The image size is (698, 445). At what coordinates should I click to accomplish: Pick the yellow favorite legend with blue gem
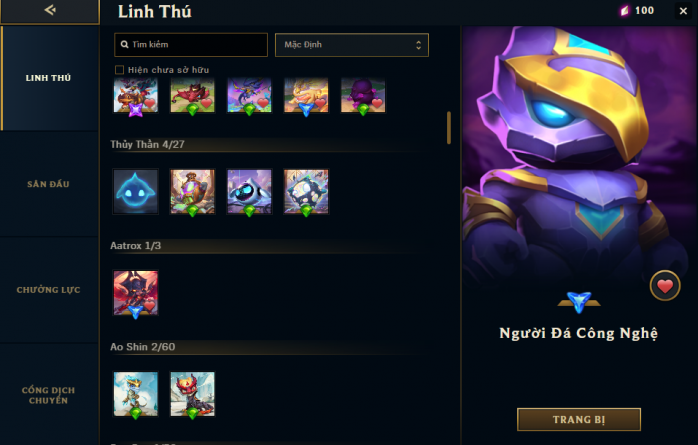[306, 95]
